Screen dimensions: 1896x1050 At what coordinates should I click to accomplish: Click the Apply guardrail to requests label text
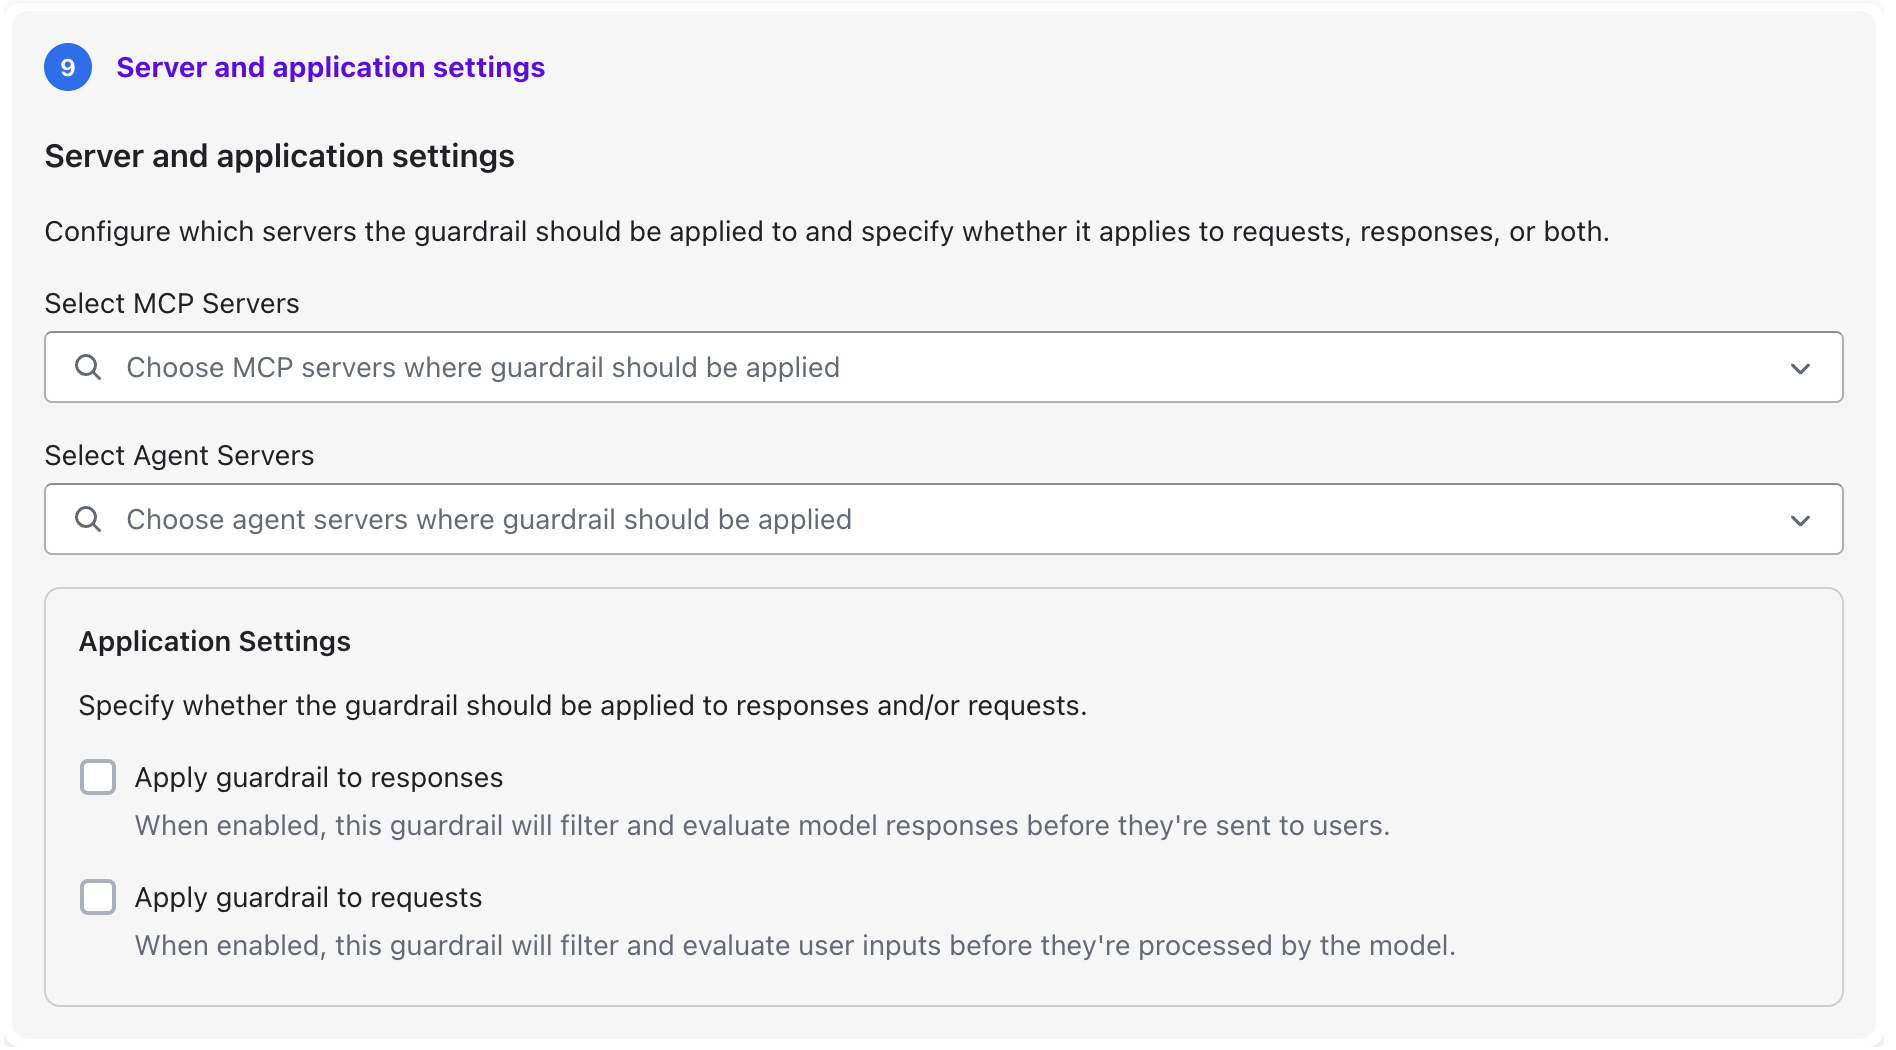(x=308, y=898)
